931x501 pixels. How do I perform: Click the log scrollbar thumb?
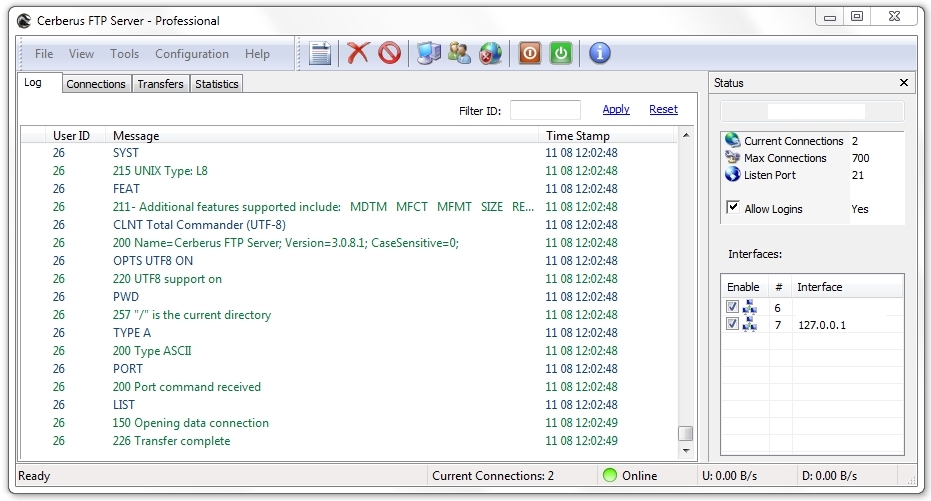[x=686, y=433]
